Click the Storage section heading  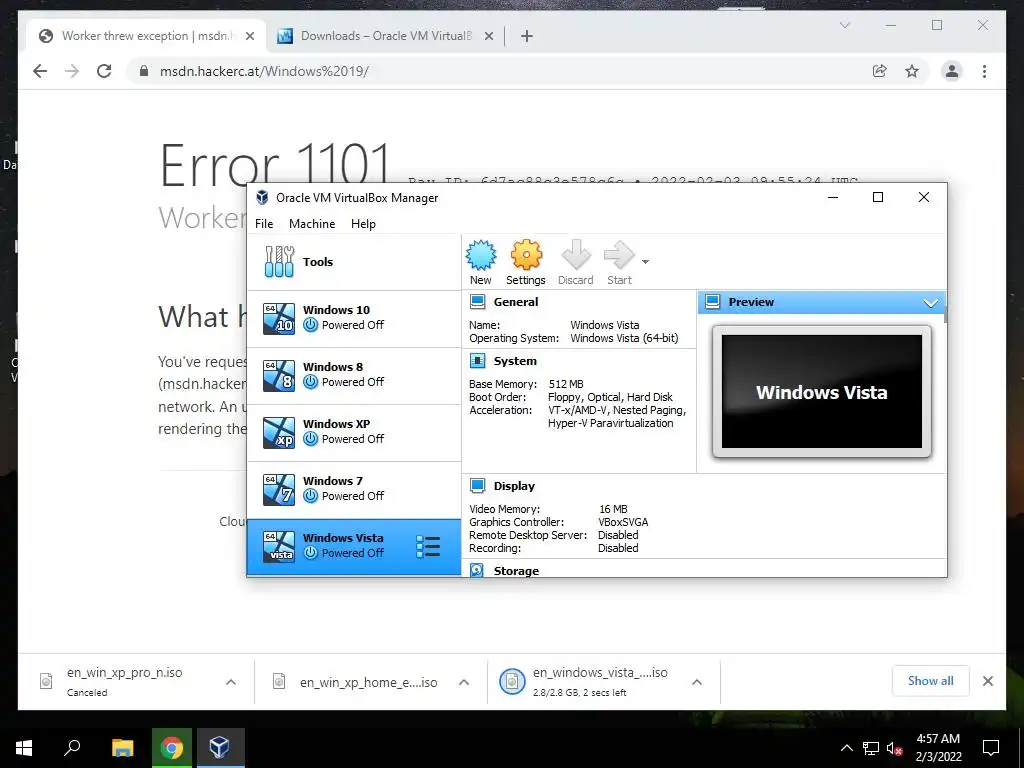(x=516, y=571)
